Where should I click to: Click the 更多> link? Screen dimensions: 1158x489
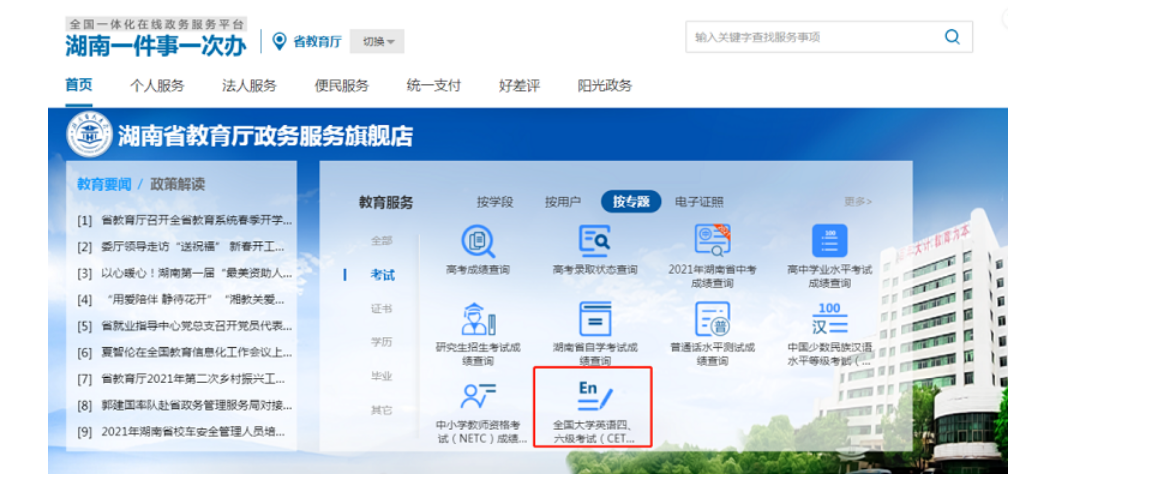coord(857,202)
